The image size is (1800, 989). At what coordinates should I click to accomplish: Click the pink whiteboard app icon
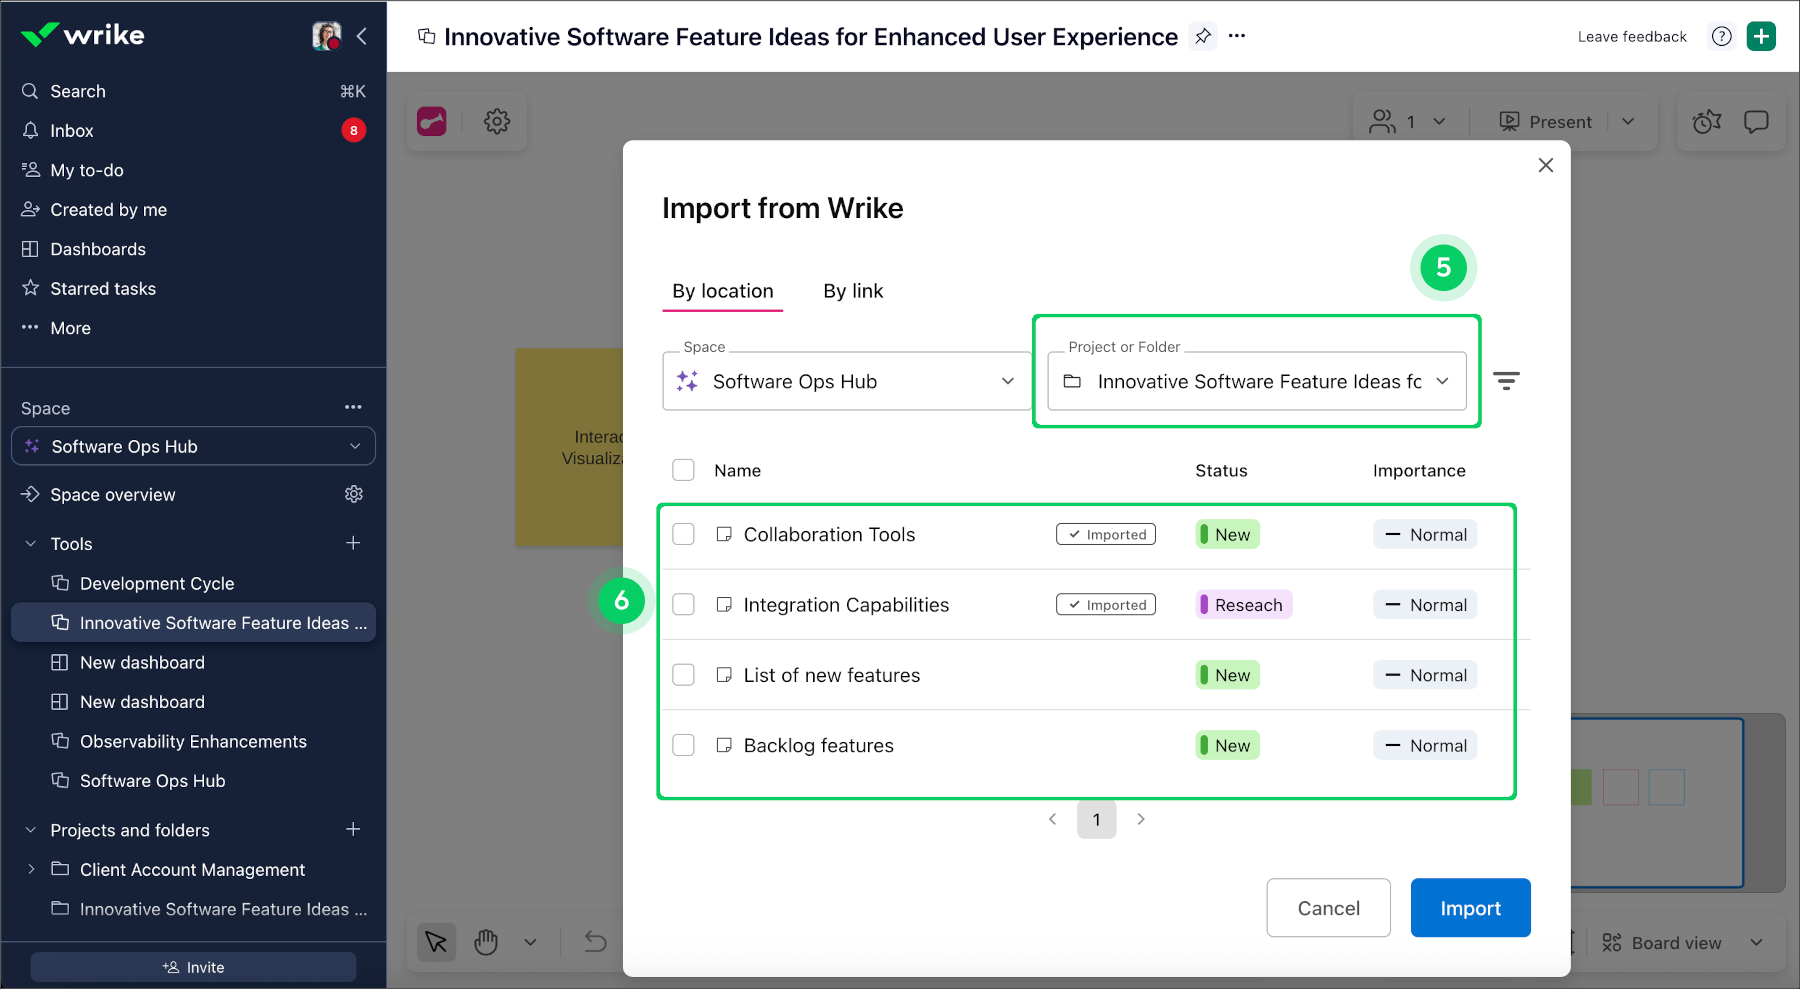click(432, 121)
